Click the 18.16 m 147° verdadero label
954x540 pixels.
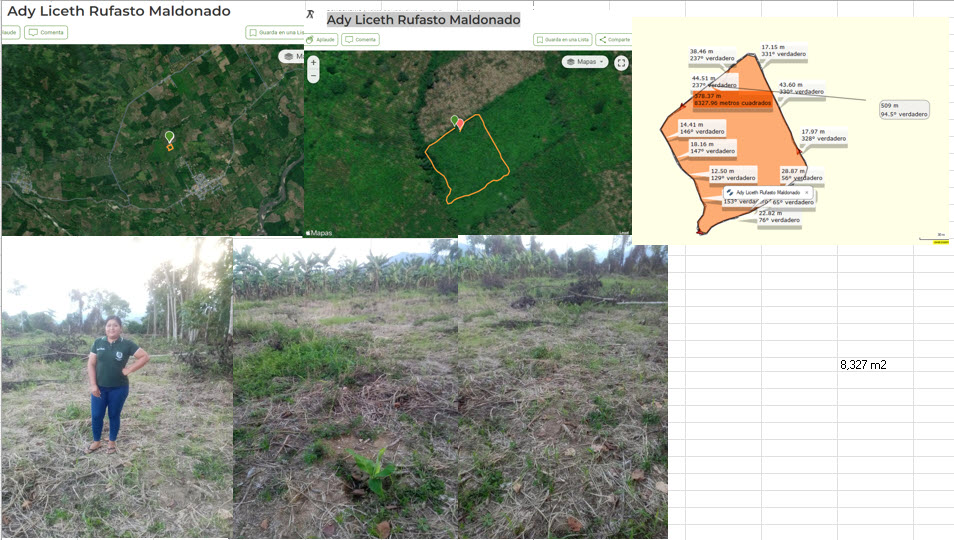coord(712,147)
